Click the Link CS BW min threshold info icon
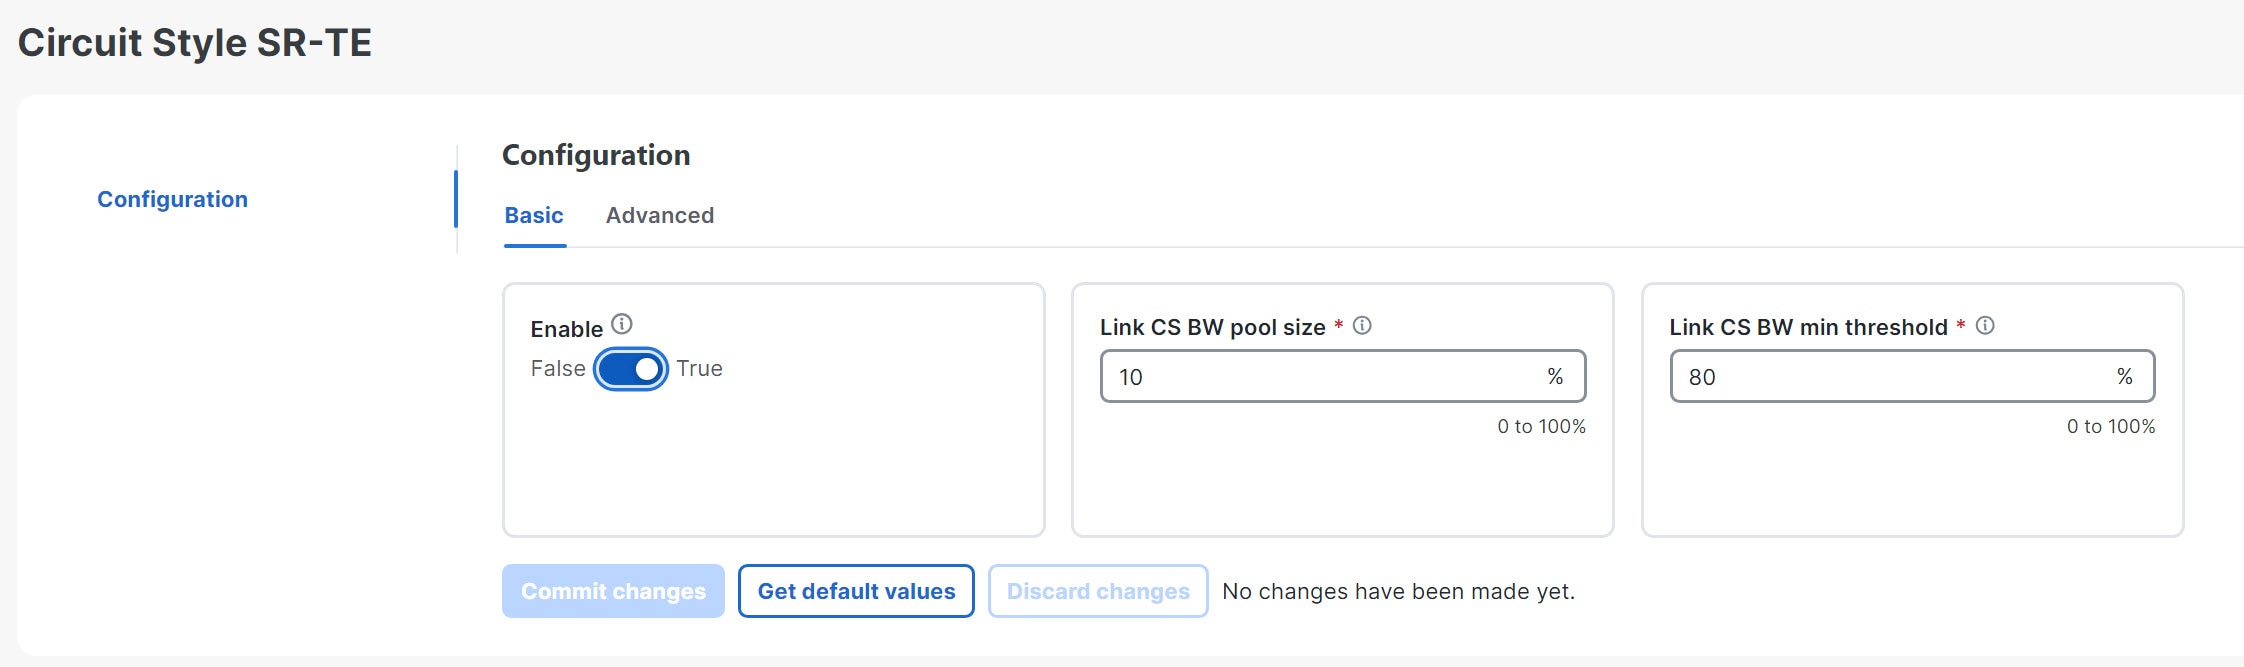The width and height of the screenshot is (2244, 667). click(1985, 325)
